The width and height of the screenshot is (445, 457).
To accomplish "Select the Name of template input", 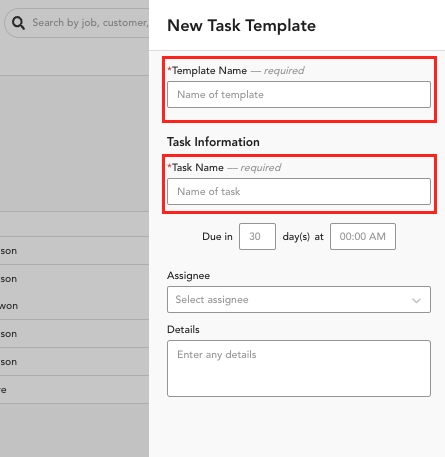I will [x=299, y=95].
